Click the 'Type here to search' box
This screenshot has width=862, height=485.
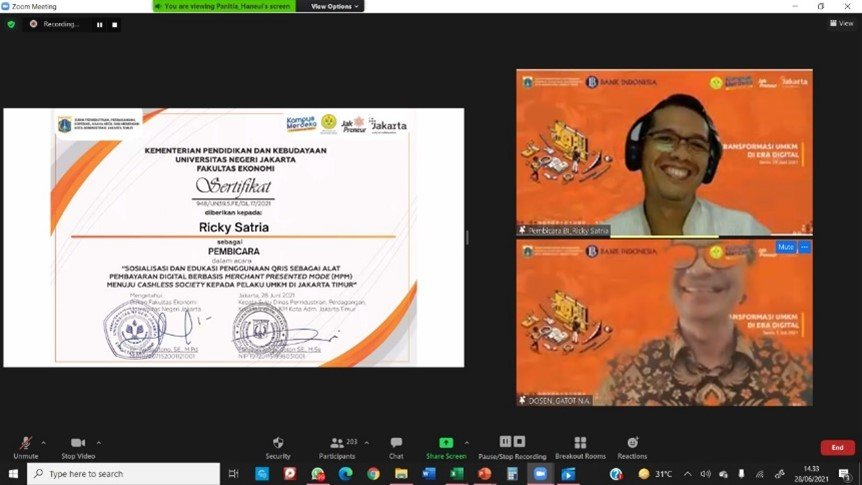(123, 473)
